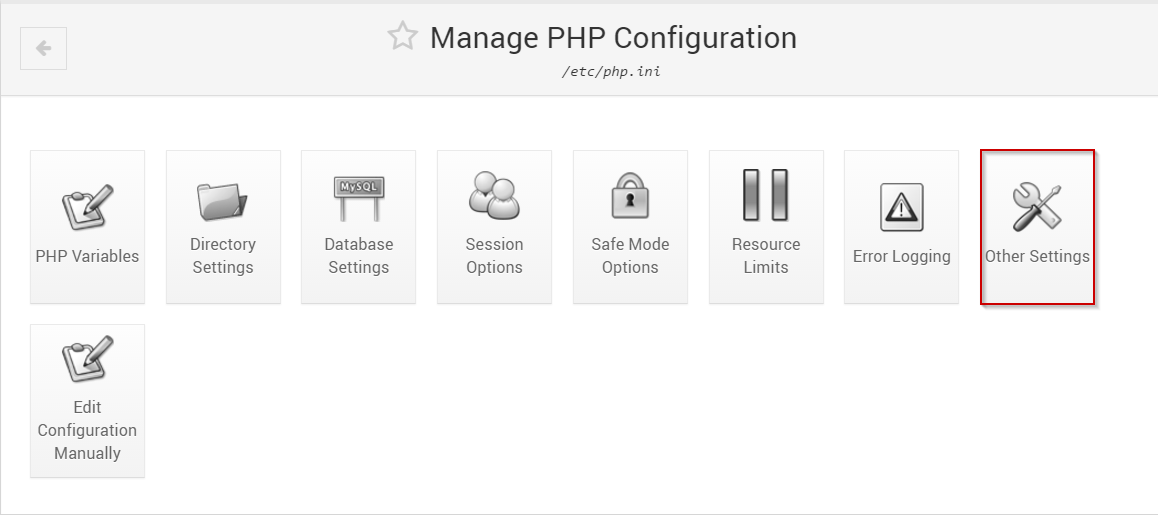
Task: Open the Resource Limits label
Action: pos(766,256)
